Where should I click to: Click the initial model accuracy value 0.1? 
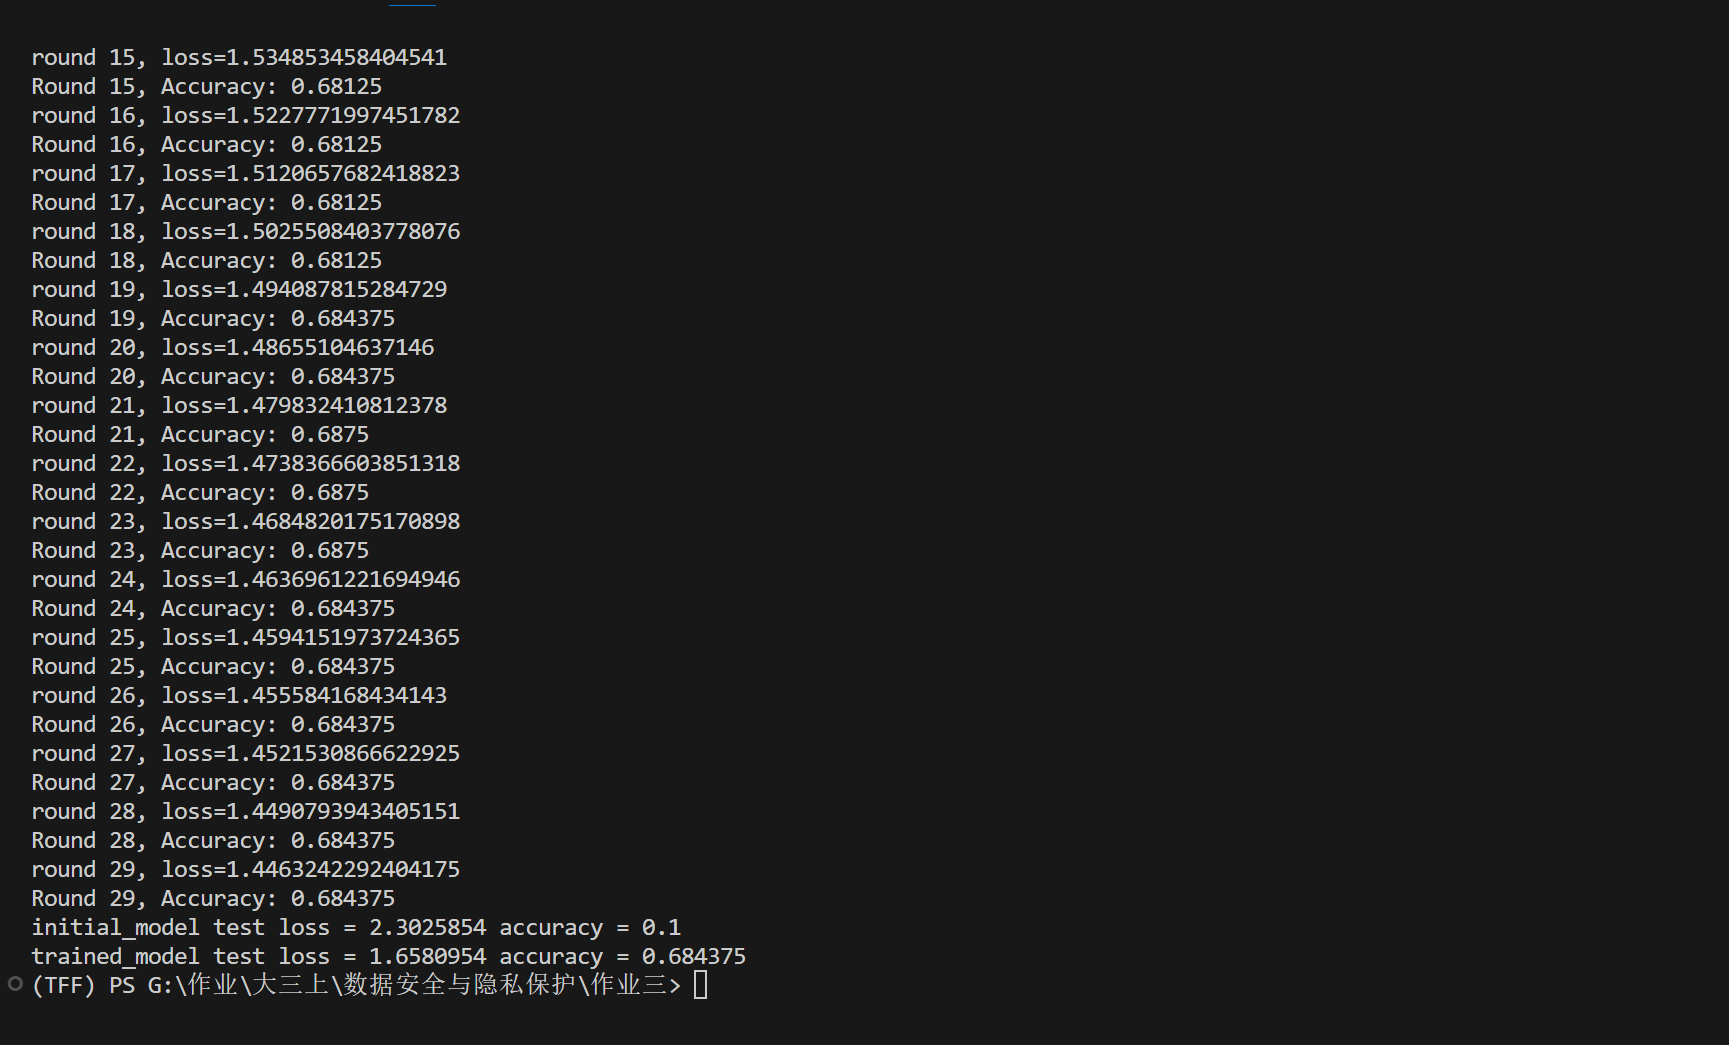pyautogui.click(x=661, y=927)
